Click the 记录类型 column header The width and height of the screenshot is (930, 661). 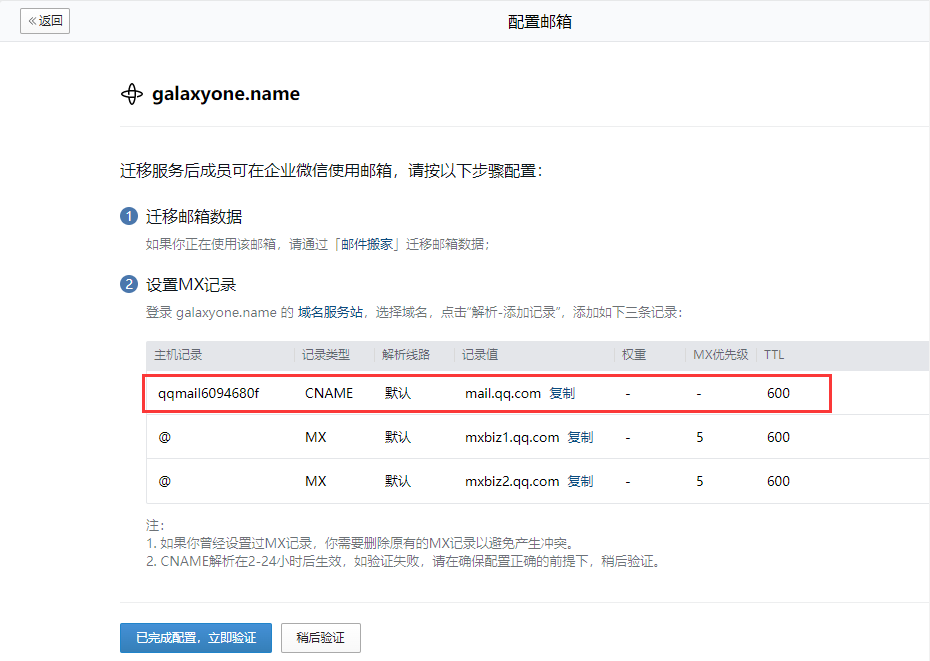pos(326,355)
